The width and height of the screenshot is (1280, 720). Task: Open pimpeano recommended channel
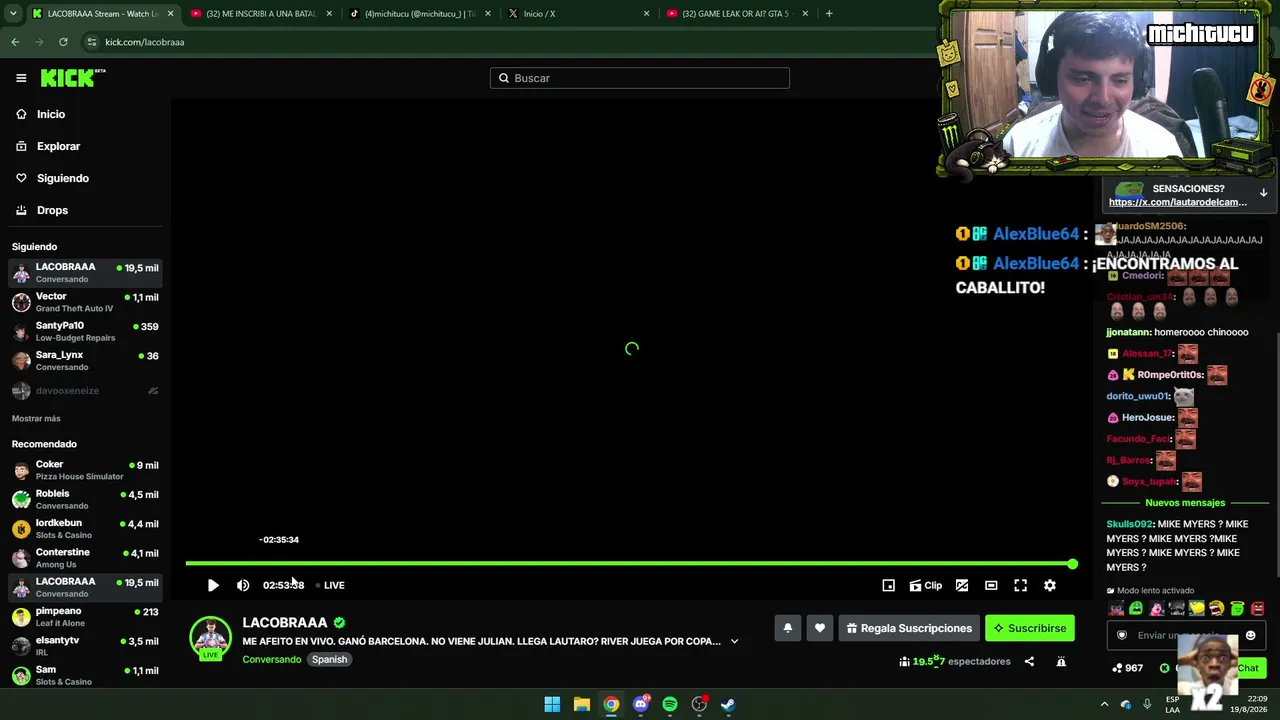(x=85, y=617)
